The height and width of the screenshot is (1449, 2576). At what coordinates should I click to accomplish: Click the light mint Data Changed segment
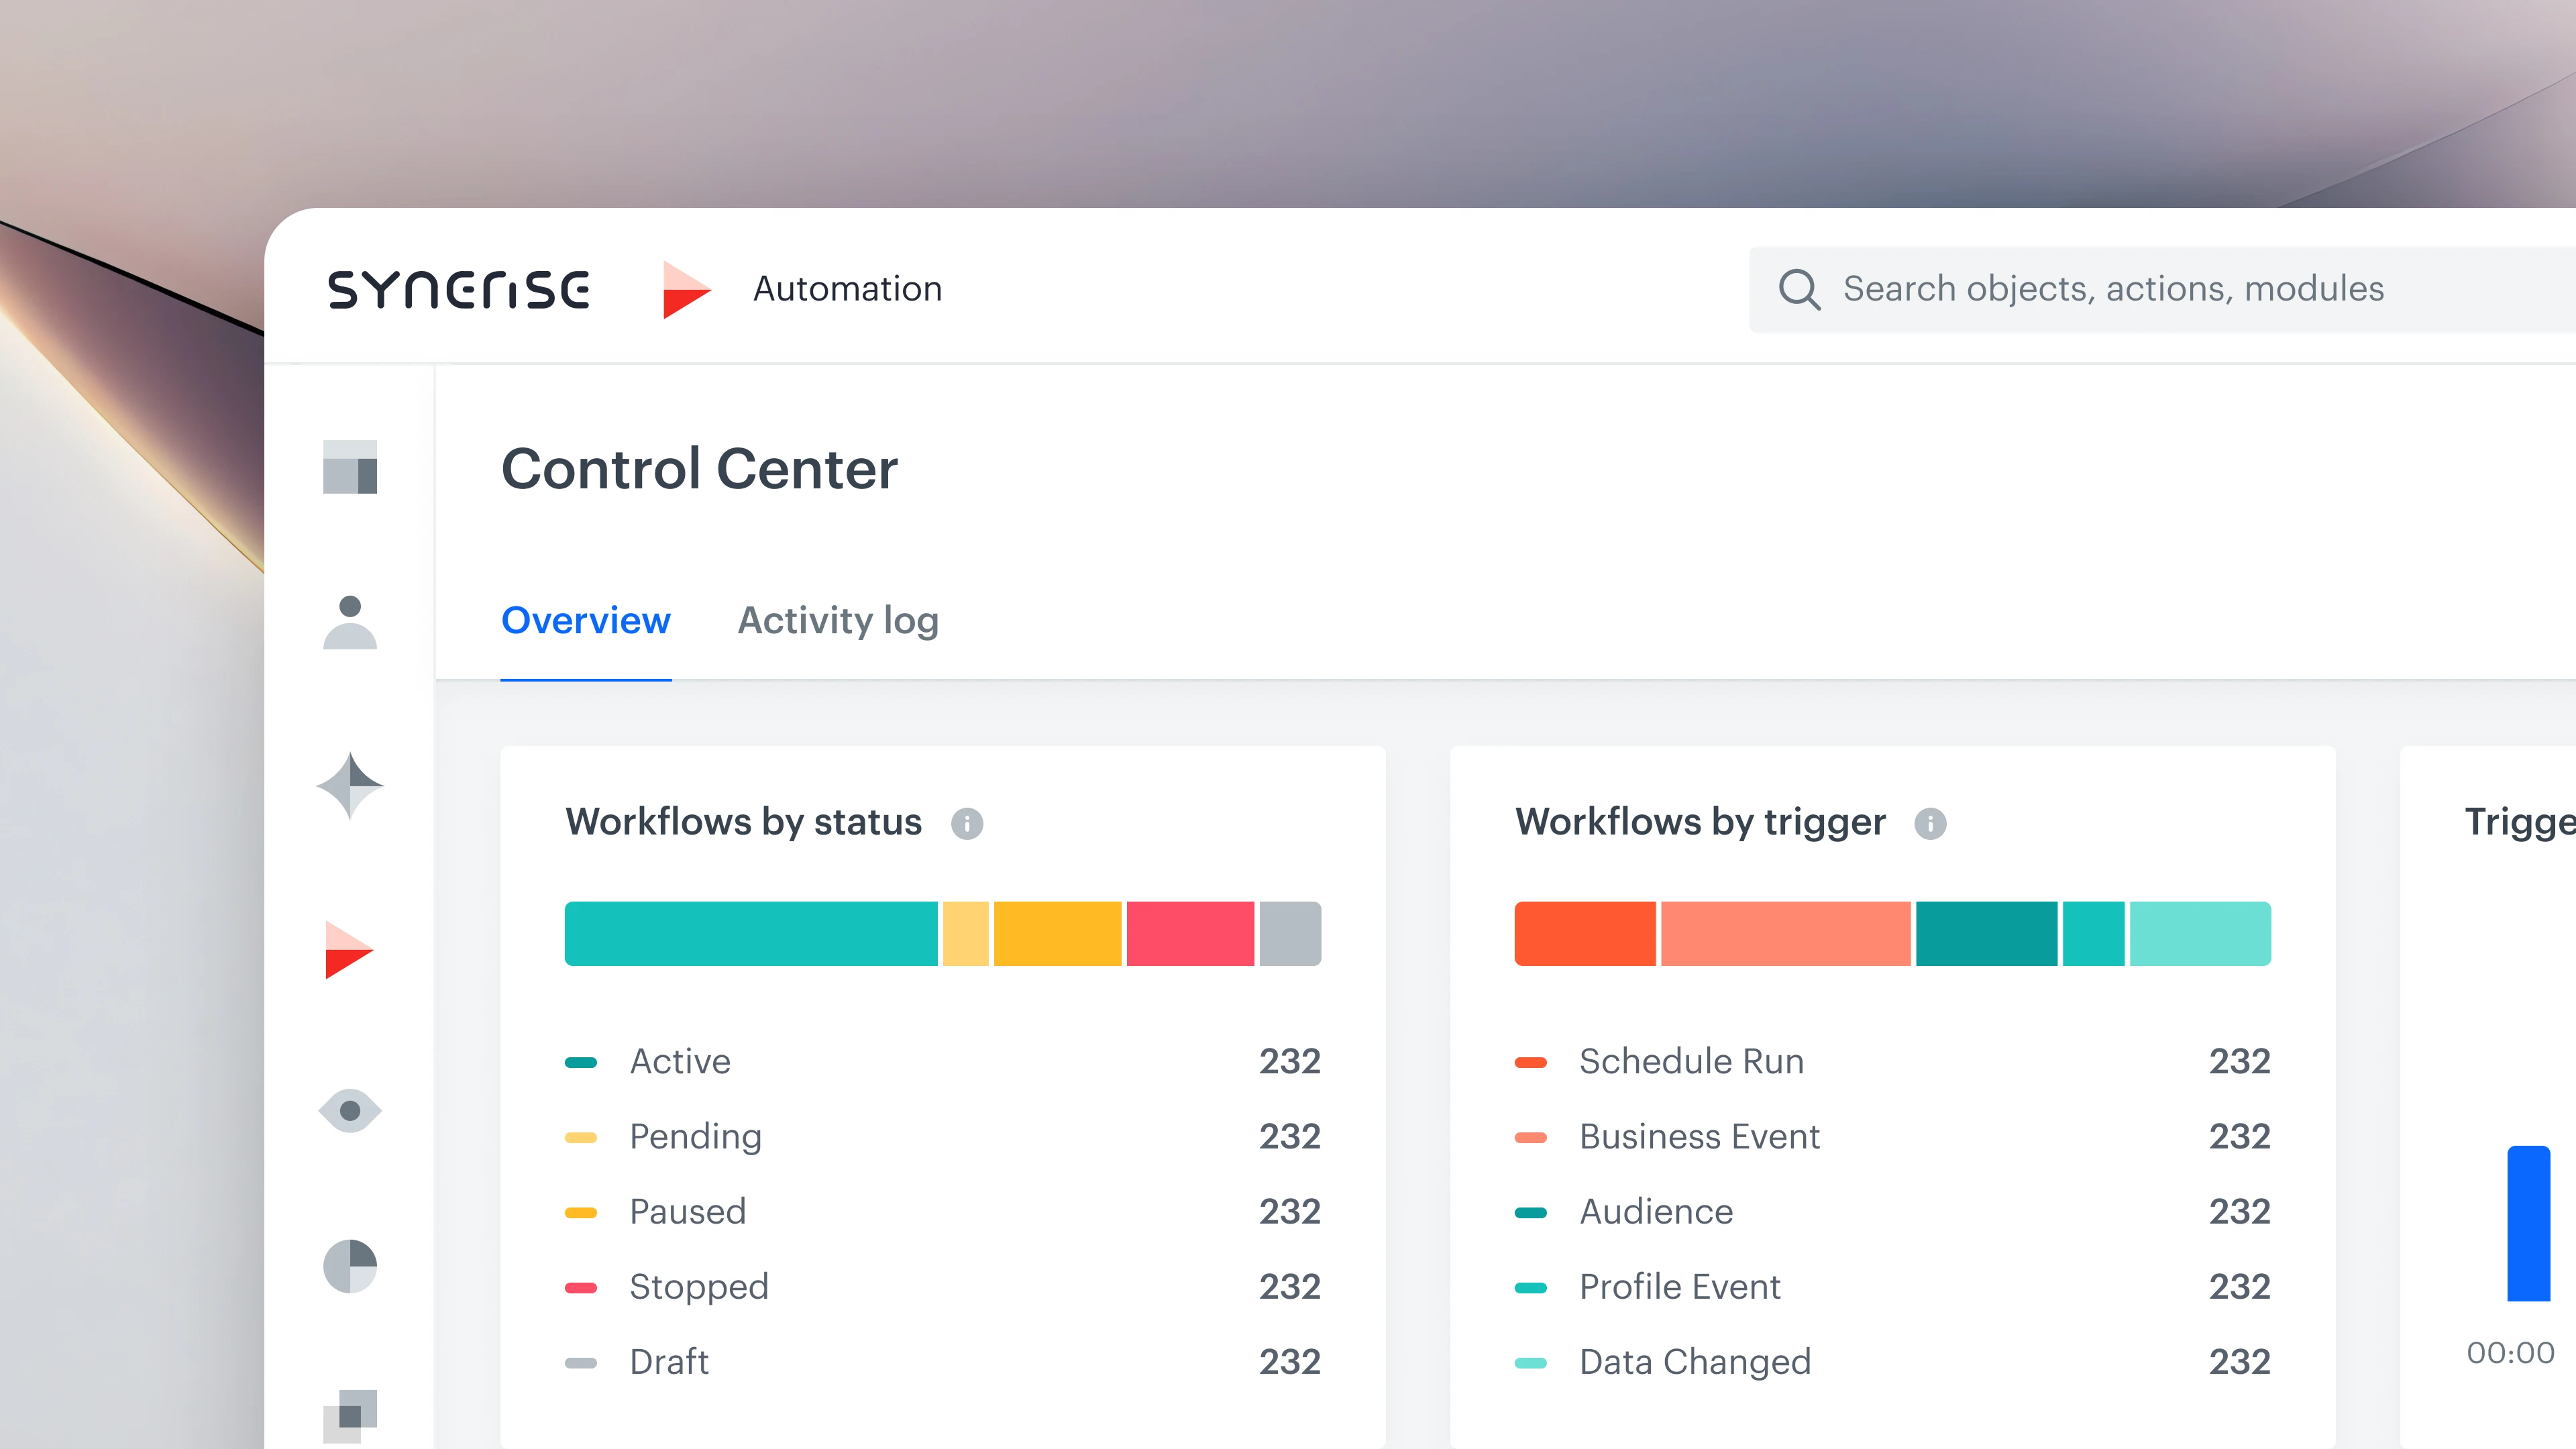[2200, 934]
